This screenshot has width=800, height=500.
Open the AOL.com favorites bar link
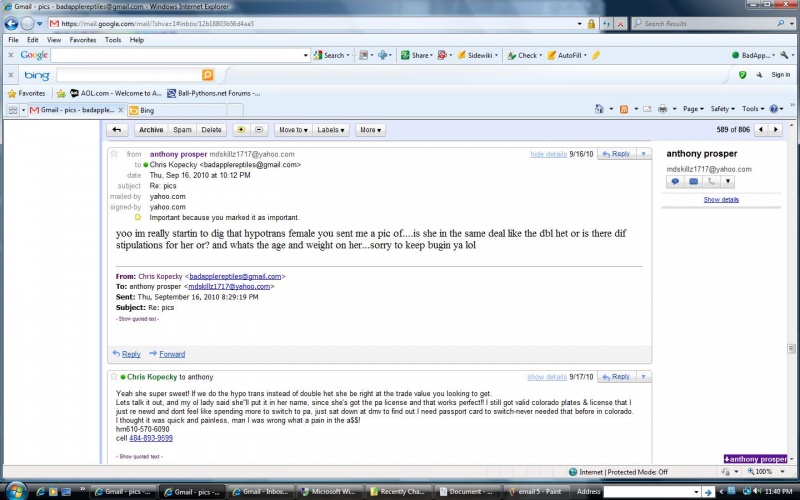tap(115, 93)
